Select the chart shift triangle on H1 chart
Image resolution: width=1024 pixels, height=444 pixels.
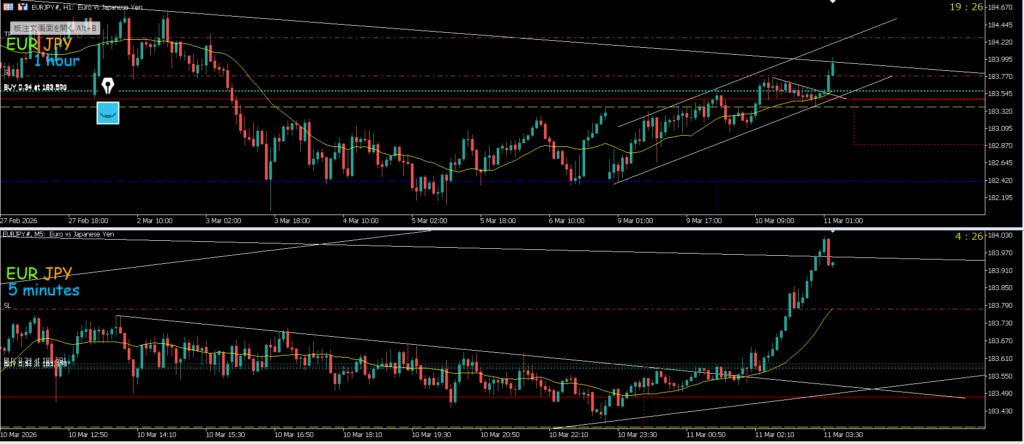click(833, 2)
